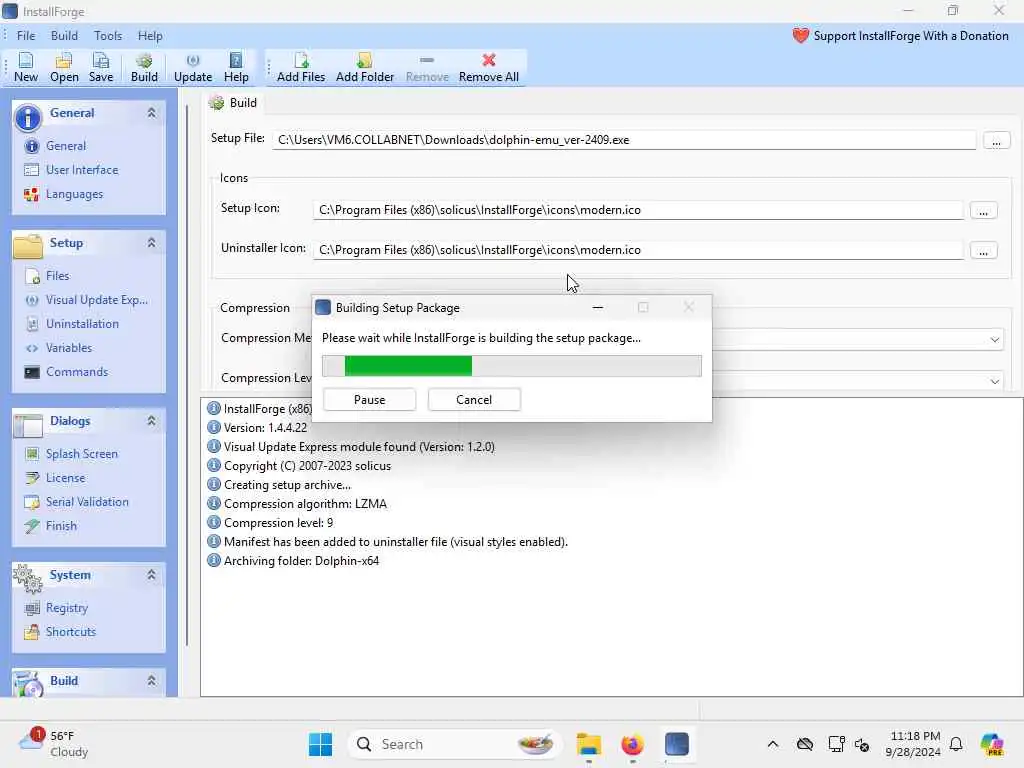The height and width of the screenshot is (768, 1024).
Task: Open the Compression Method dropdown arrow
Action: point(994,340)
